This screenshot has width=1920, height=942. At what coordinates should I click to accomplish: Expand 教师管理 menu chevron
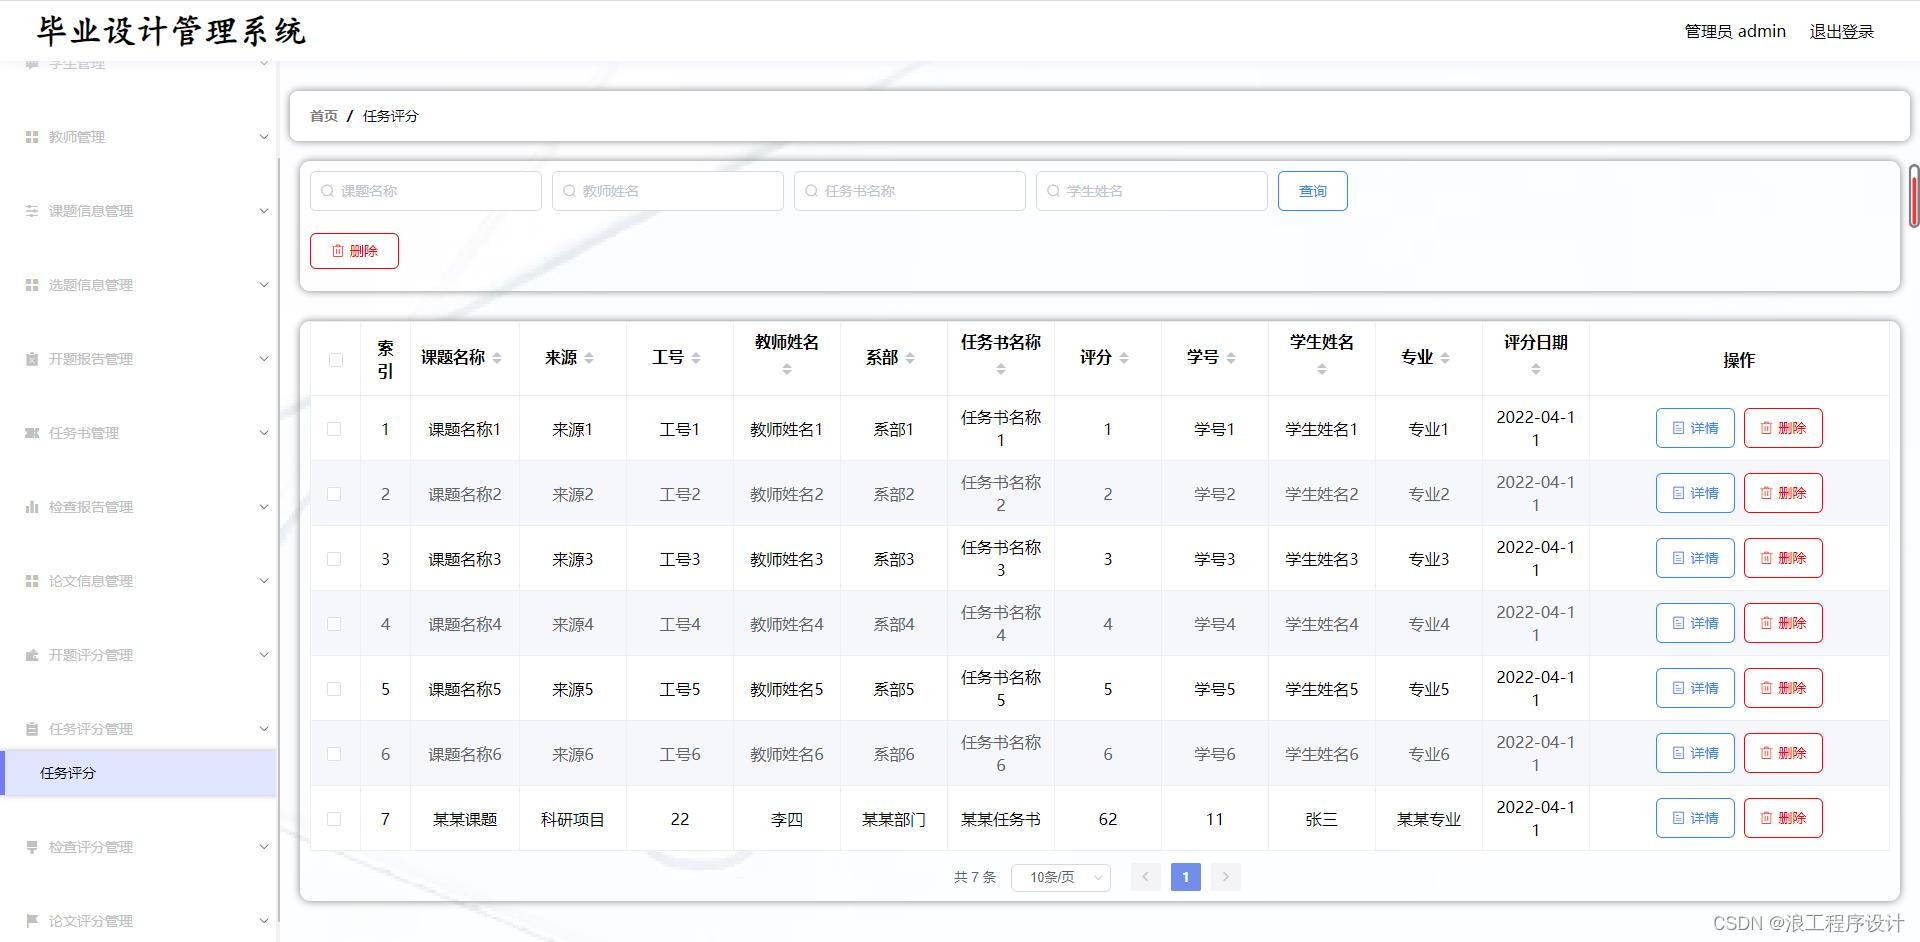pyautogui.click(x=264, y=137)
